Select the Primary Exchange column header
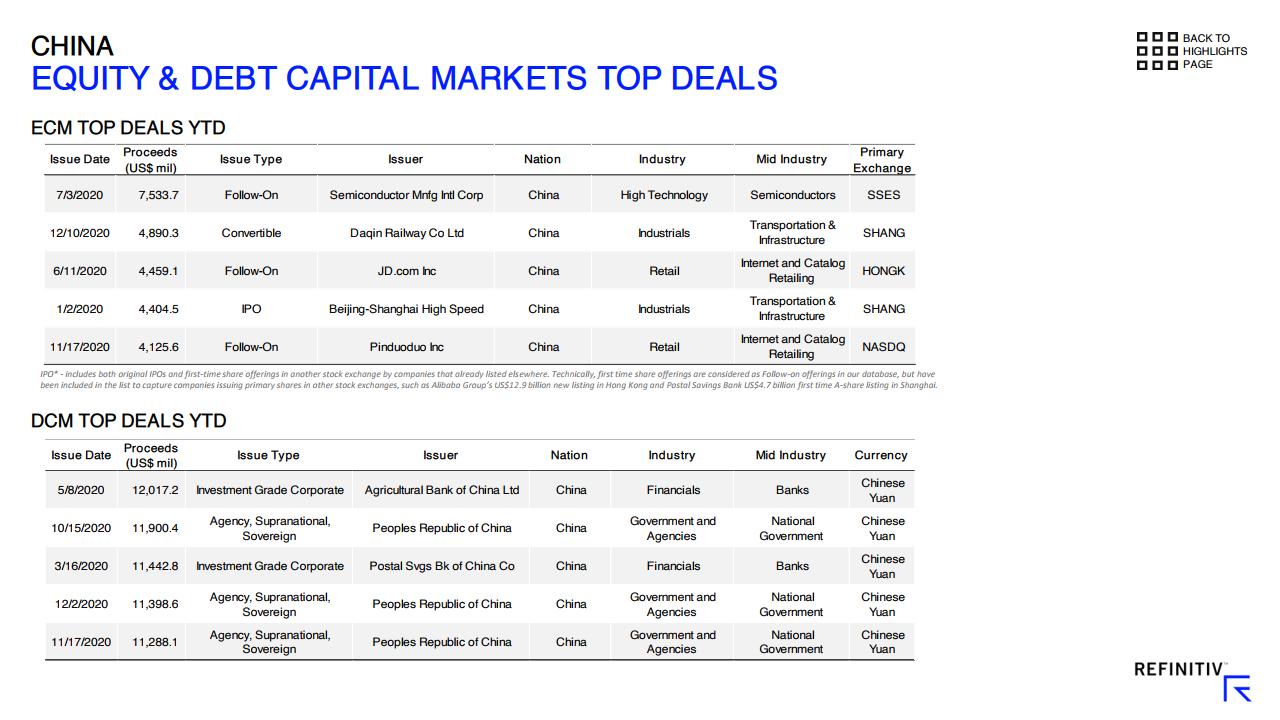The image size is (1280, 720). [x=881, y=160]
